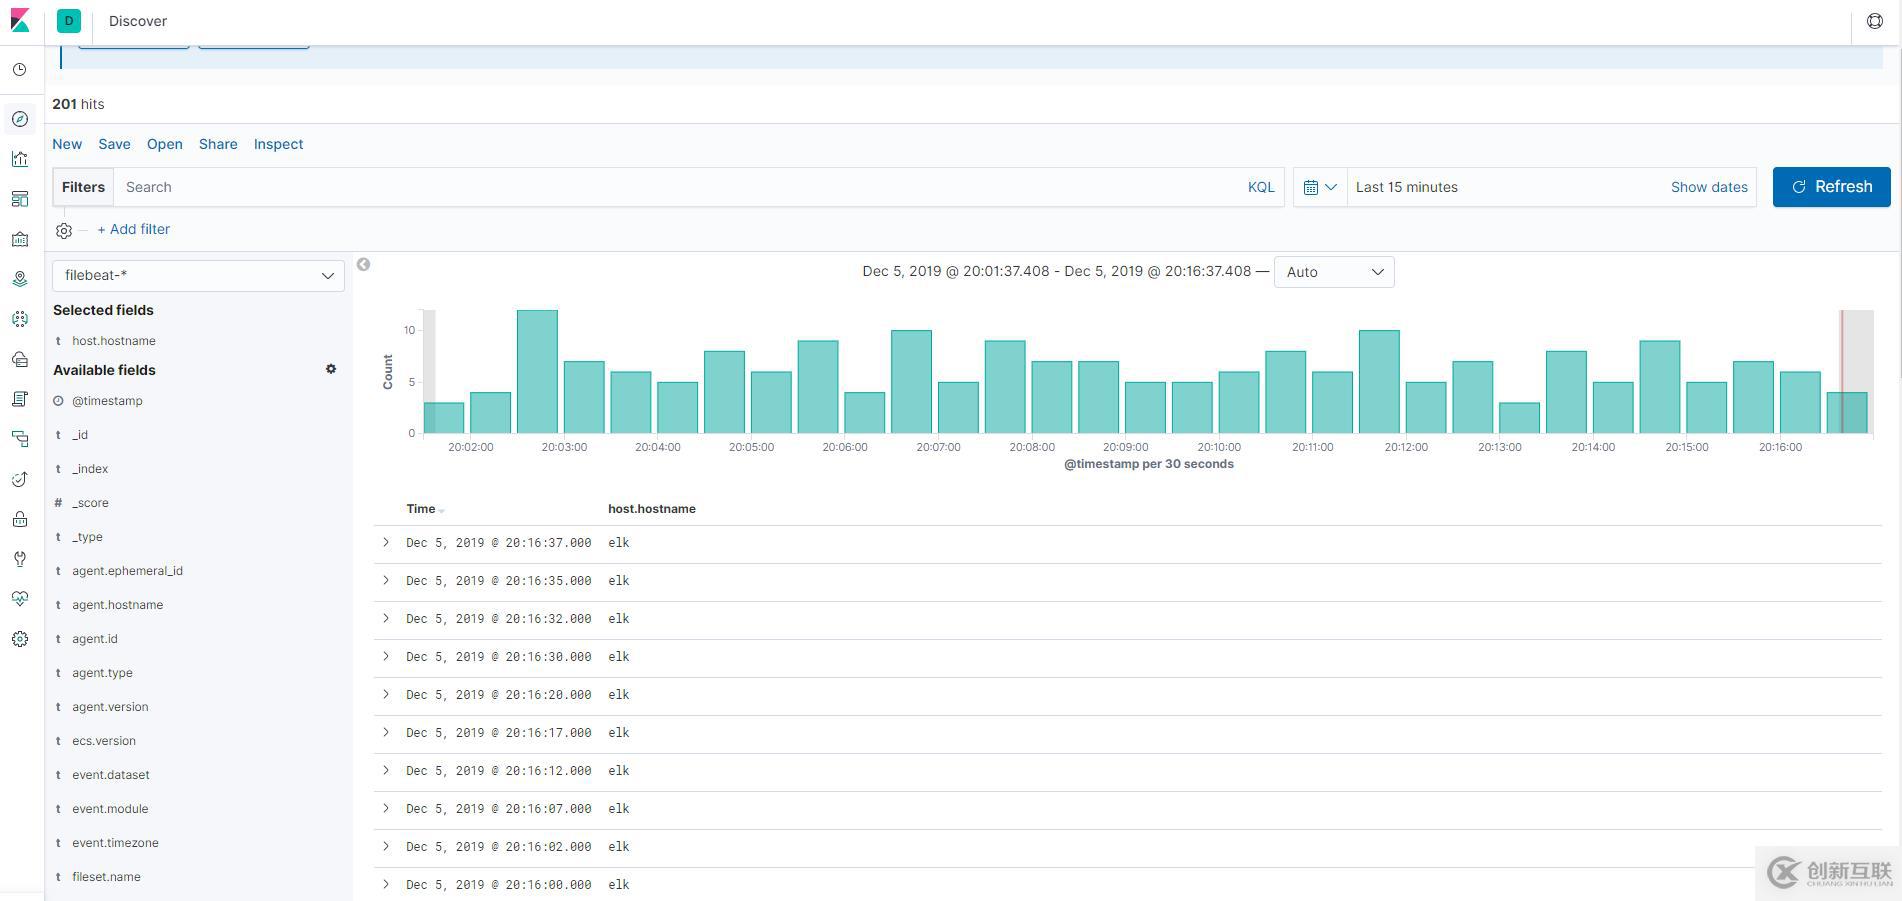The image size is (1902, 901).
Task: Go to Dashboard in sidebar
Action: (x=20, y=199)
